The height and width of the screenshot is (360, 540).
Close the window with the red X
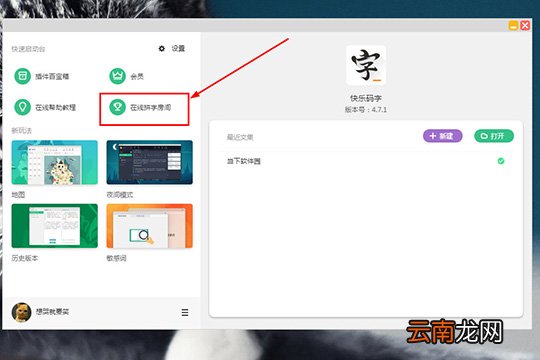coord(525,25)
